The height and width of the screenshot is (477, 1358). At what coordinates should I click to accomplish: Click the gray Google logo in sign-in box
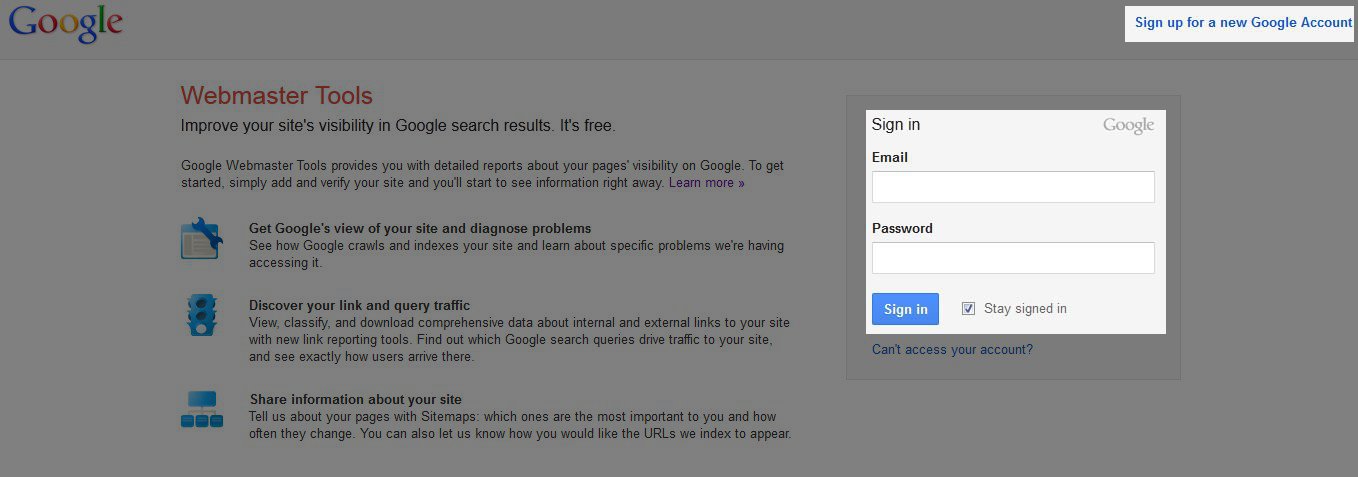click(1128, 125)
